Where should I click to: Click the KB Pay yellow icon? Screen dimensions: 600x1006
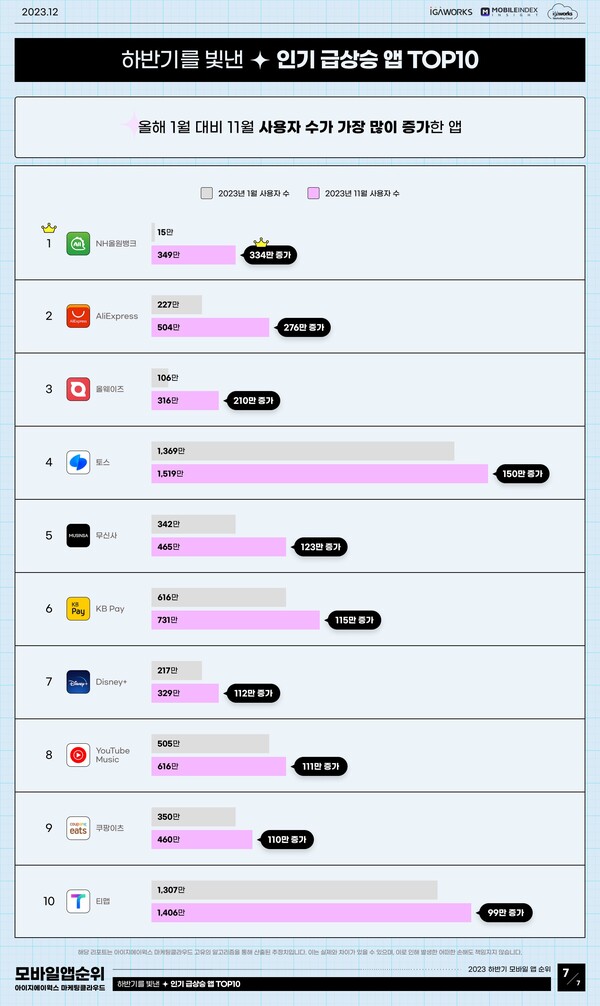tap(78, 609)
